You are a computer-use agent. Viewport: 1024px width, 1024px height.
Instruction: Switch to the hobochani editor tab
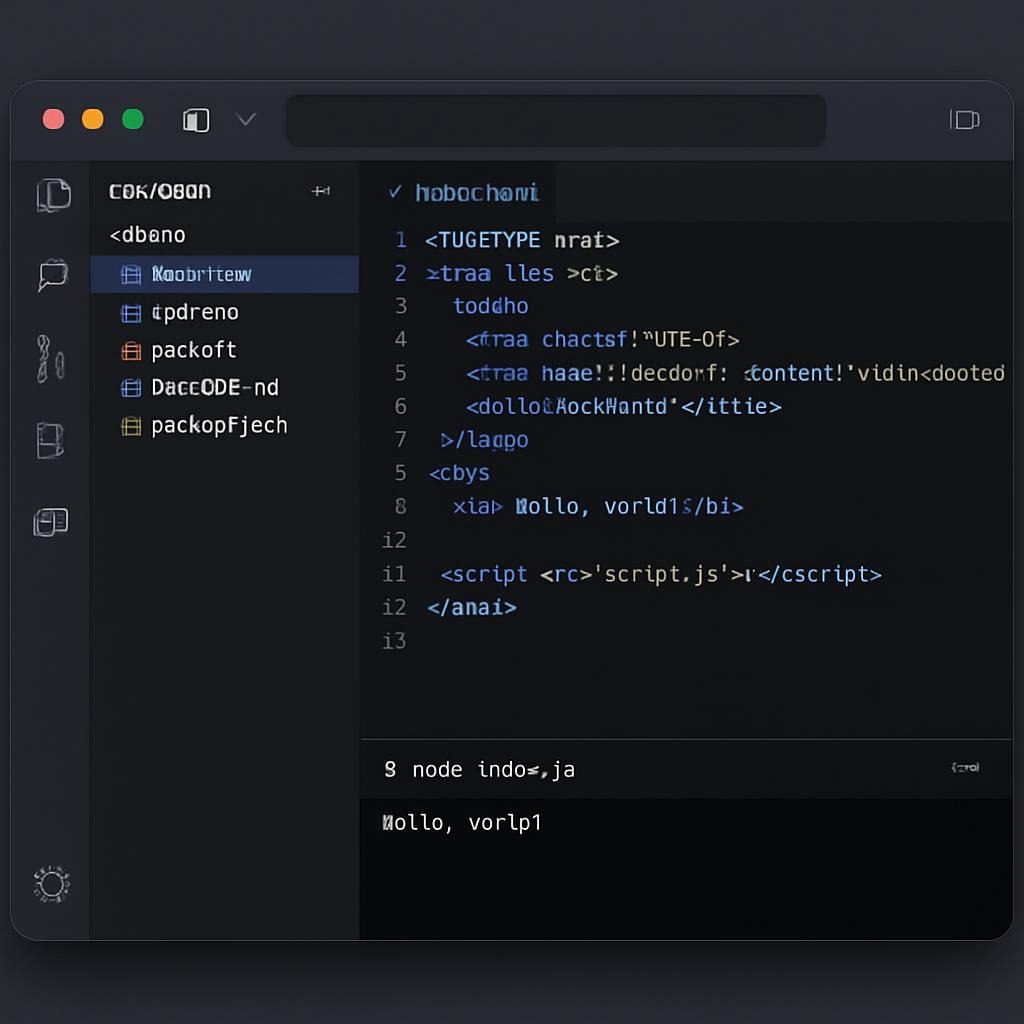[465, 192]
